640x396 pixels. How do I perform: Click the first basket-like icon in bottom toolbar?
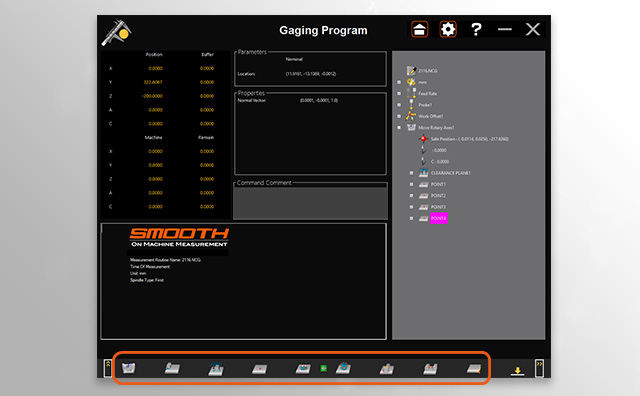click(x=129, y=368)
